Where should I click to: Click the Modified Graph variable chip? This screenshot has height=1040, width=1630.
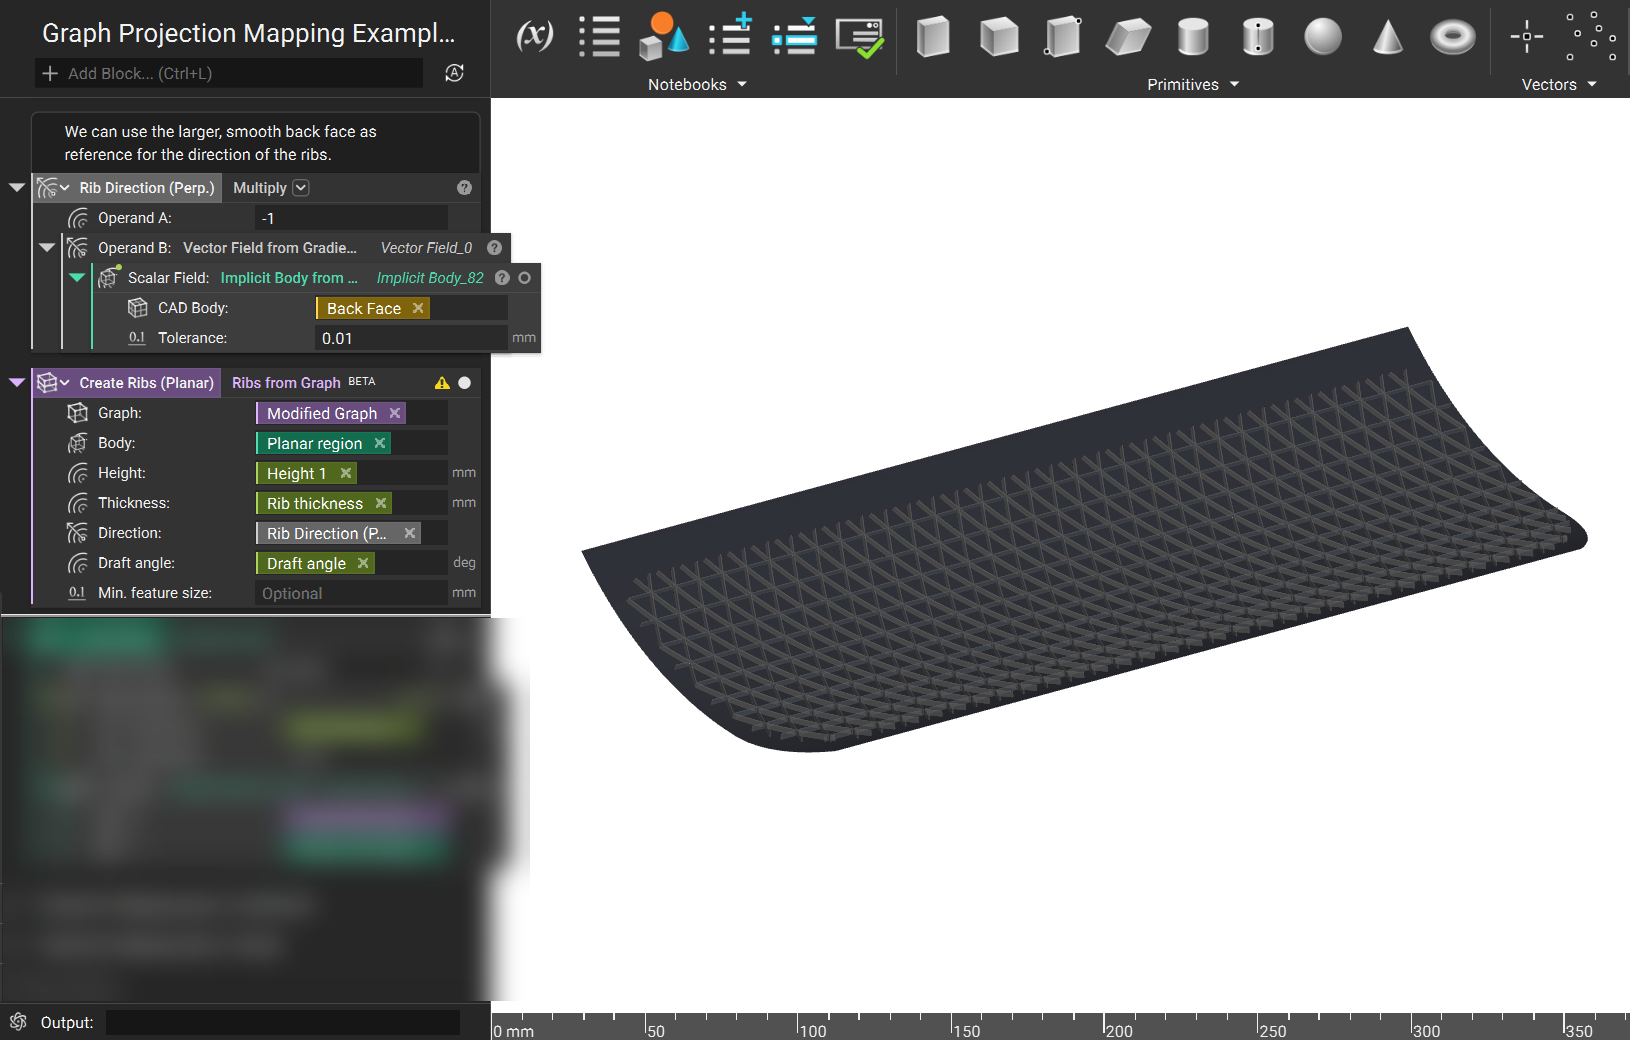pyautogui.click(x=322, y=413)
